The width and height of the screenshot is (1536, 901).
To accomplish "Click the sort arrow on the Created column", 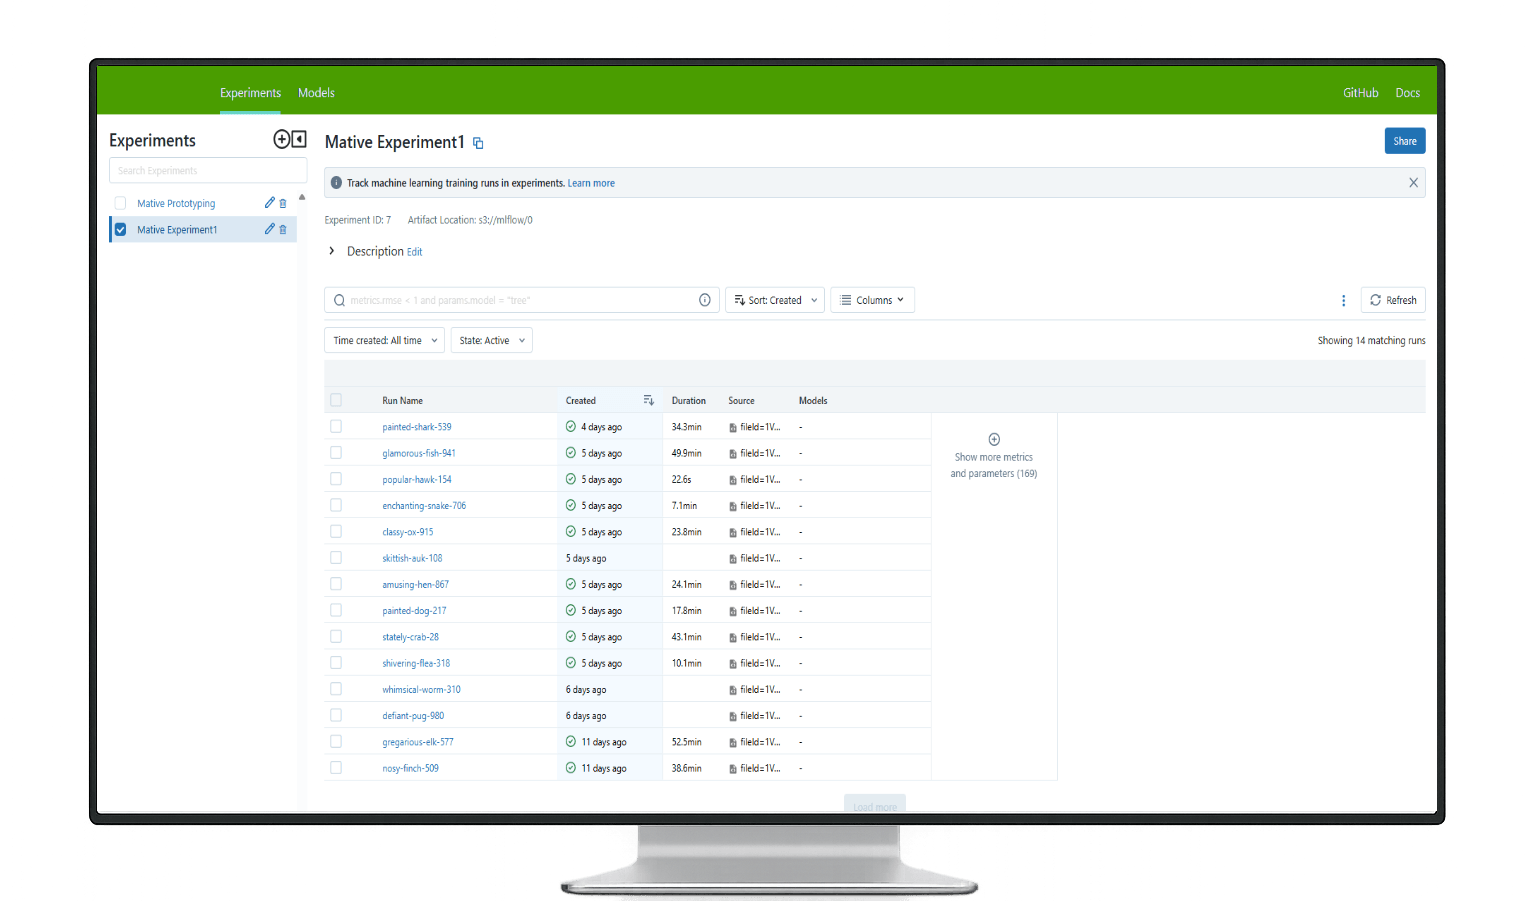I will 648,400.
